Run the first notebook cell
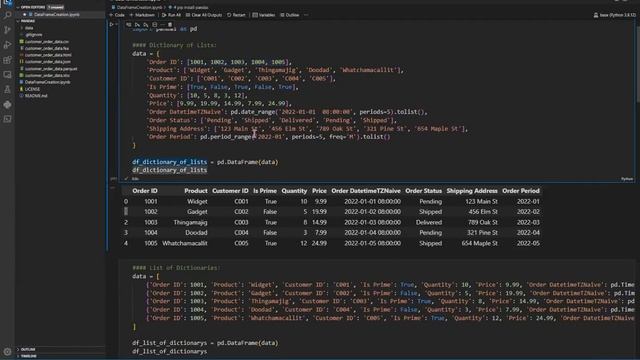640x360 pixels. tap(111, 24)
